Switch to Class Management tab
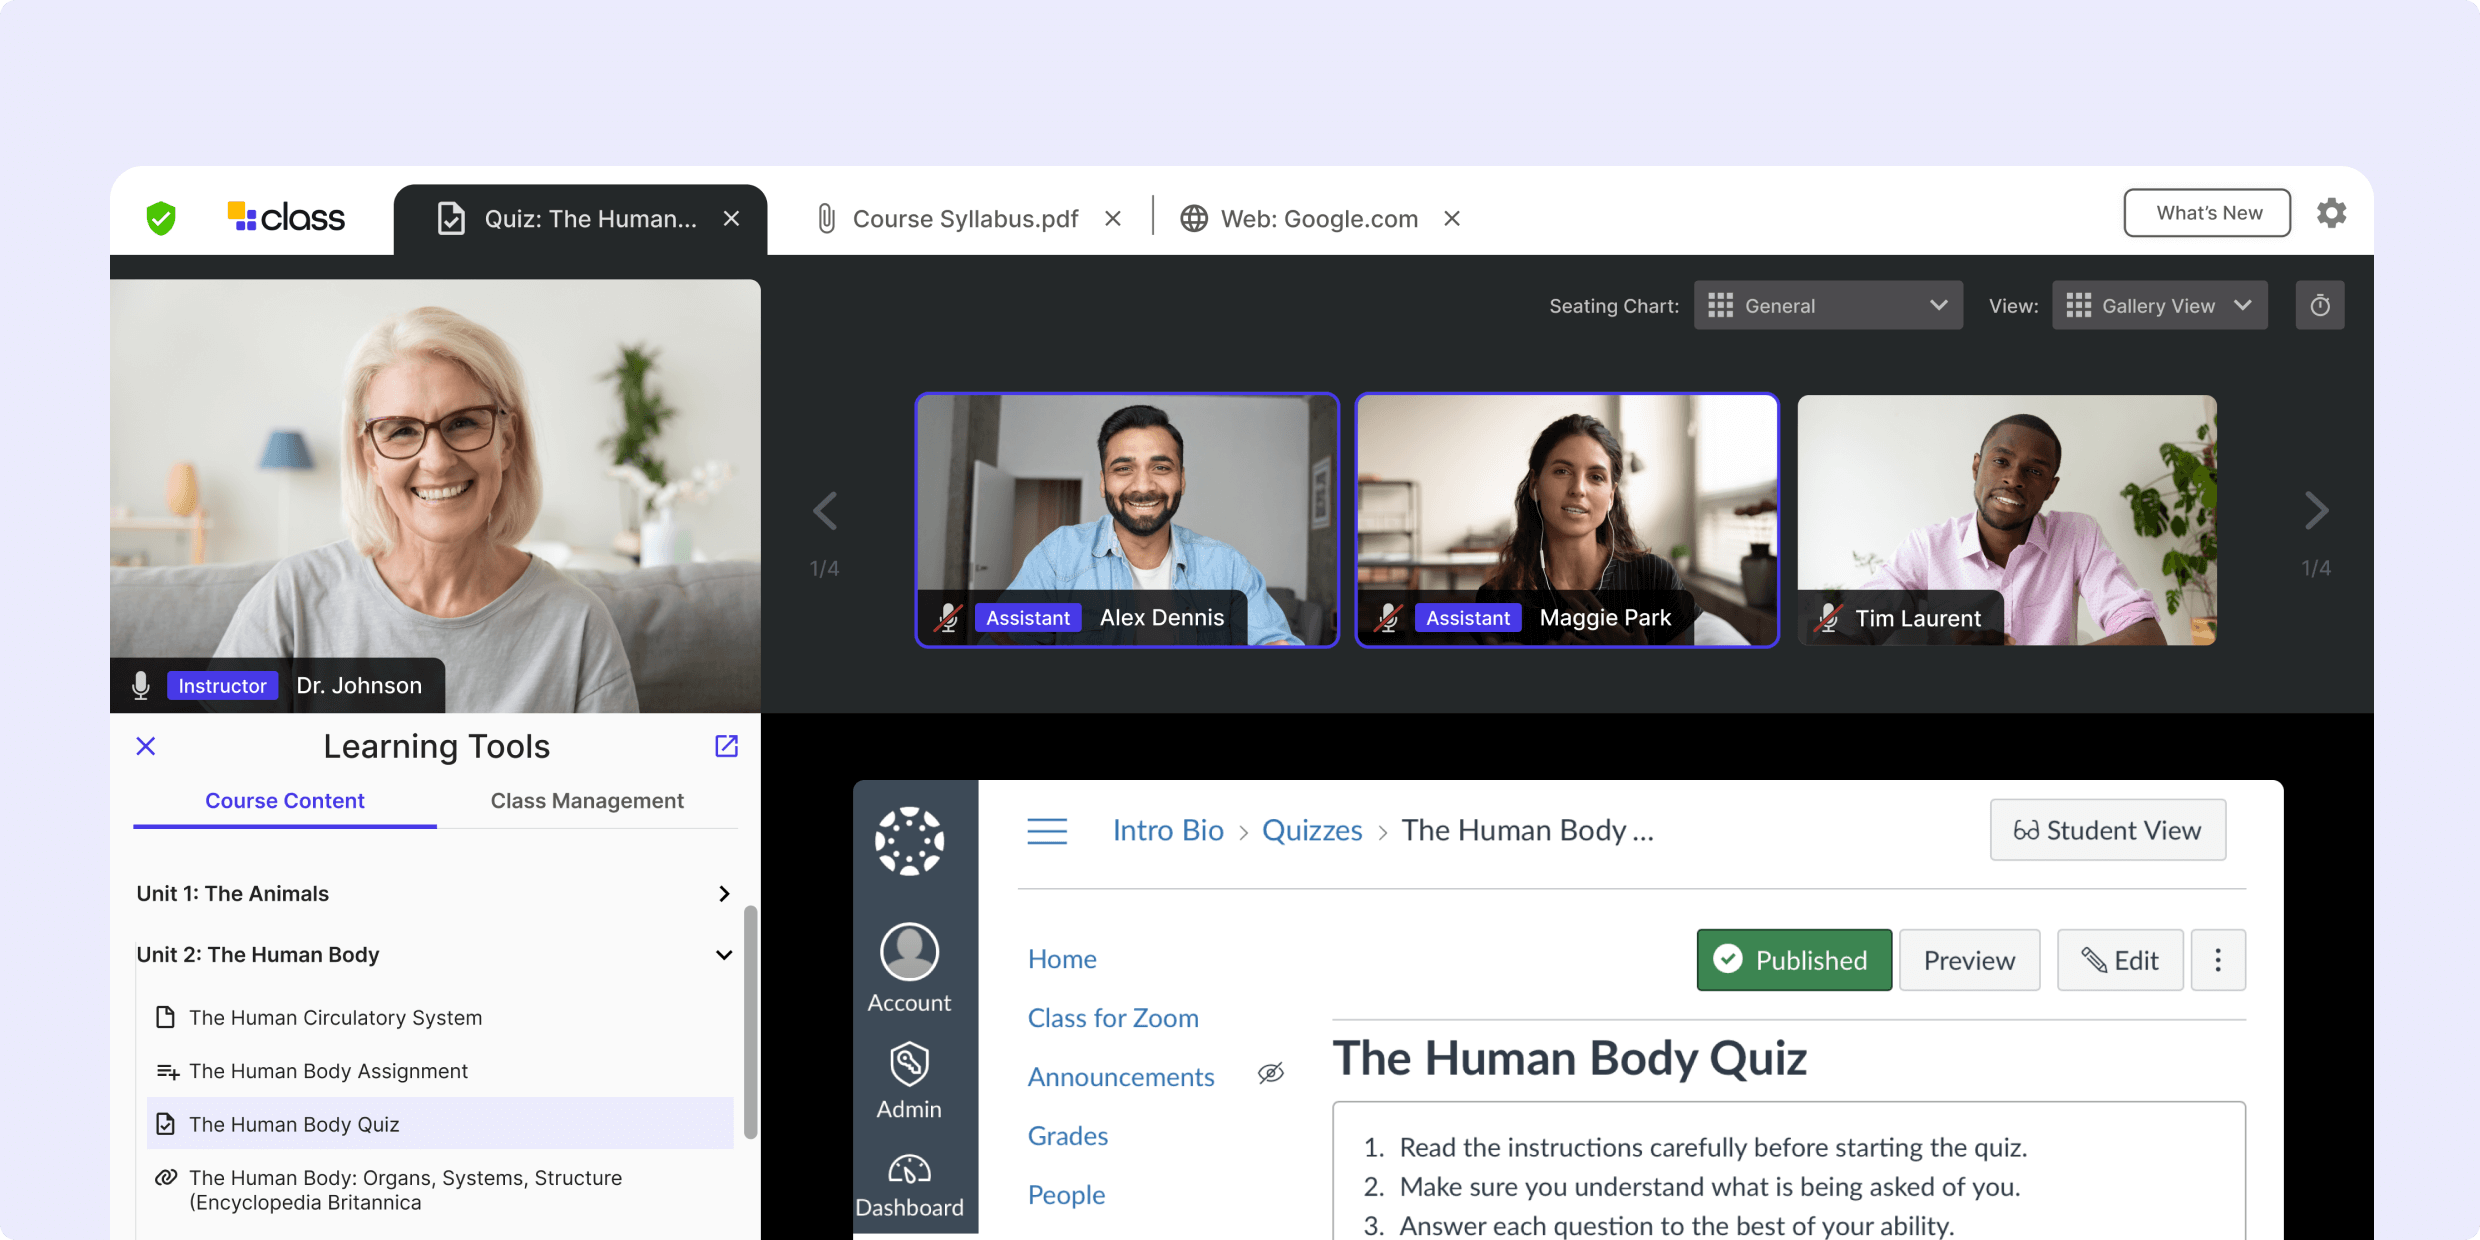This screenshot has width=2480, height=1240. point(588,800)
